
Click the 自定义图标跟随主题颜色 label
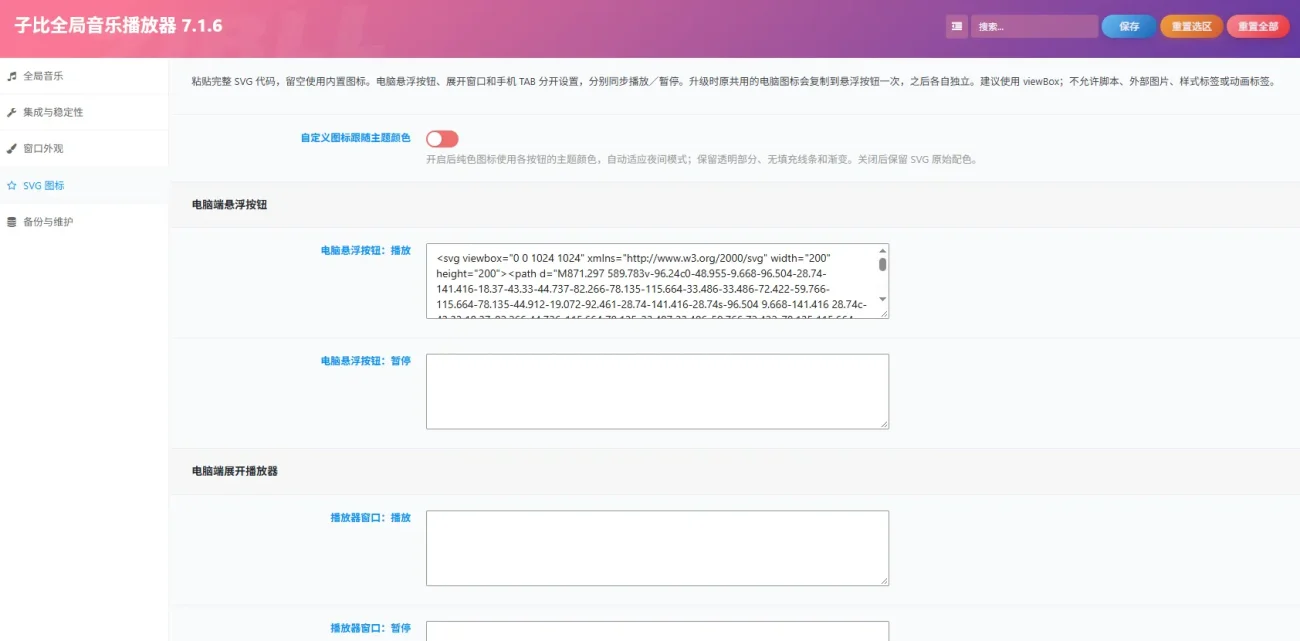click(x=355, y=138)
